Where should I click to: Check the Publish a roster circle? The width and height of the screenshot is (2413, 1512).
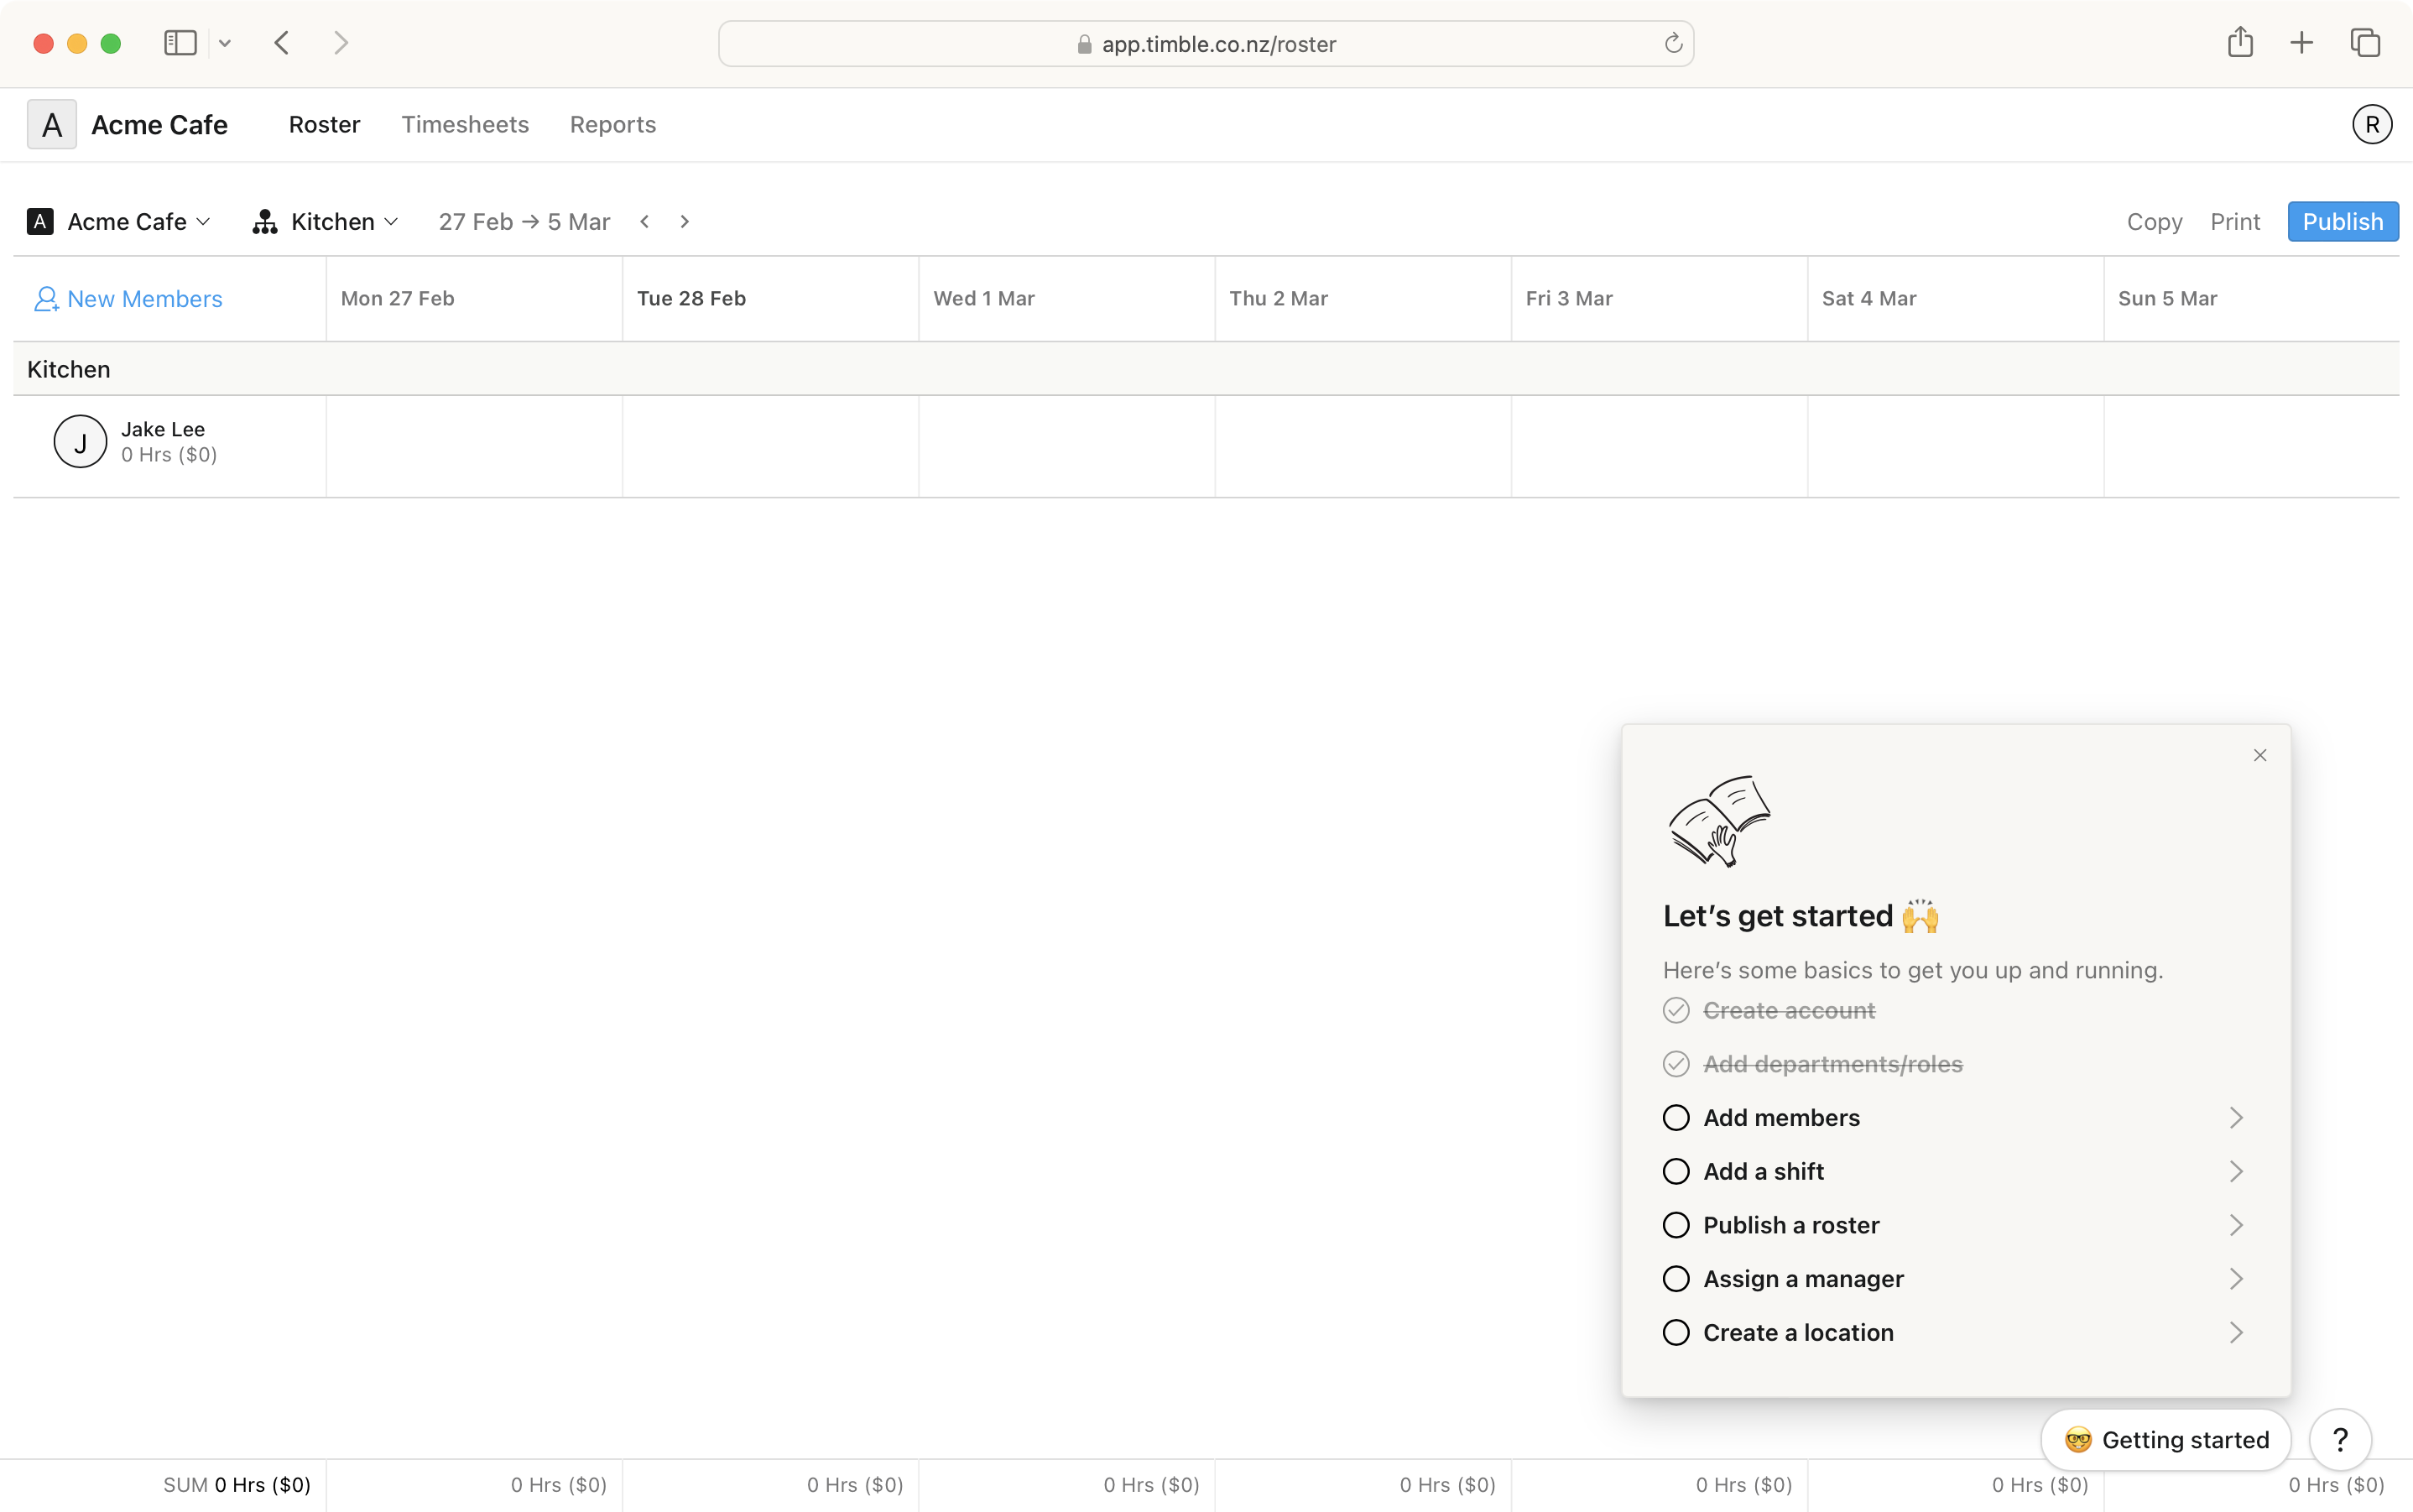(1676, 1225)
